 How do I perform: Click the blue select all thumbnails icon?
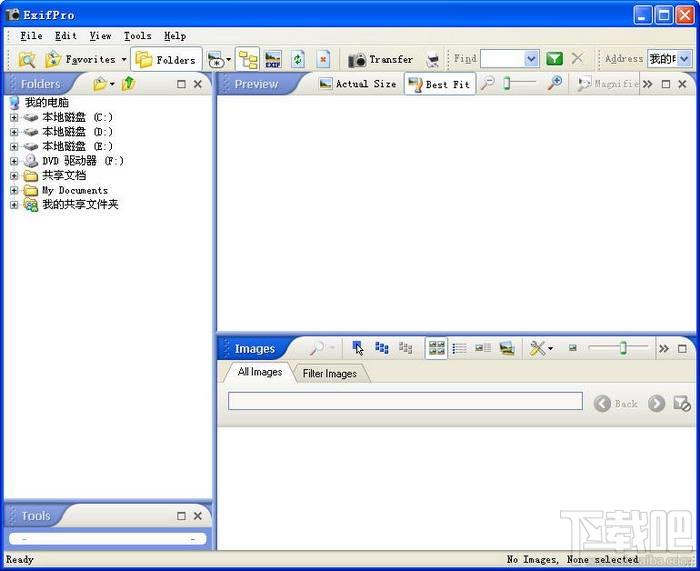(382, 347)
